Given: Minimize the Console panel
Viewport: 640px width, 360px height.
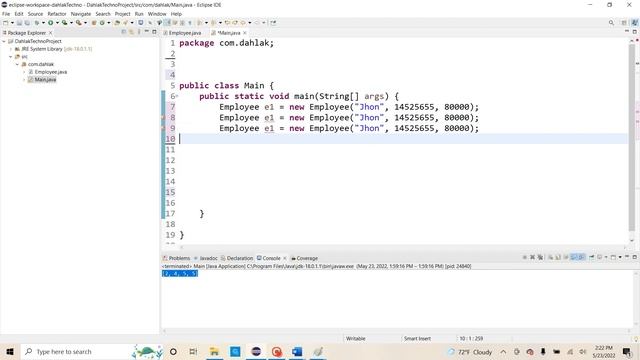Looking at the screenshot, I should (x=627, y=257).
